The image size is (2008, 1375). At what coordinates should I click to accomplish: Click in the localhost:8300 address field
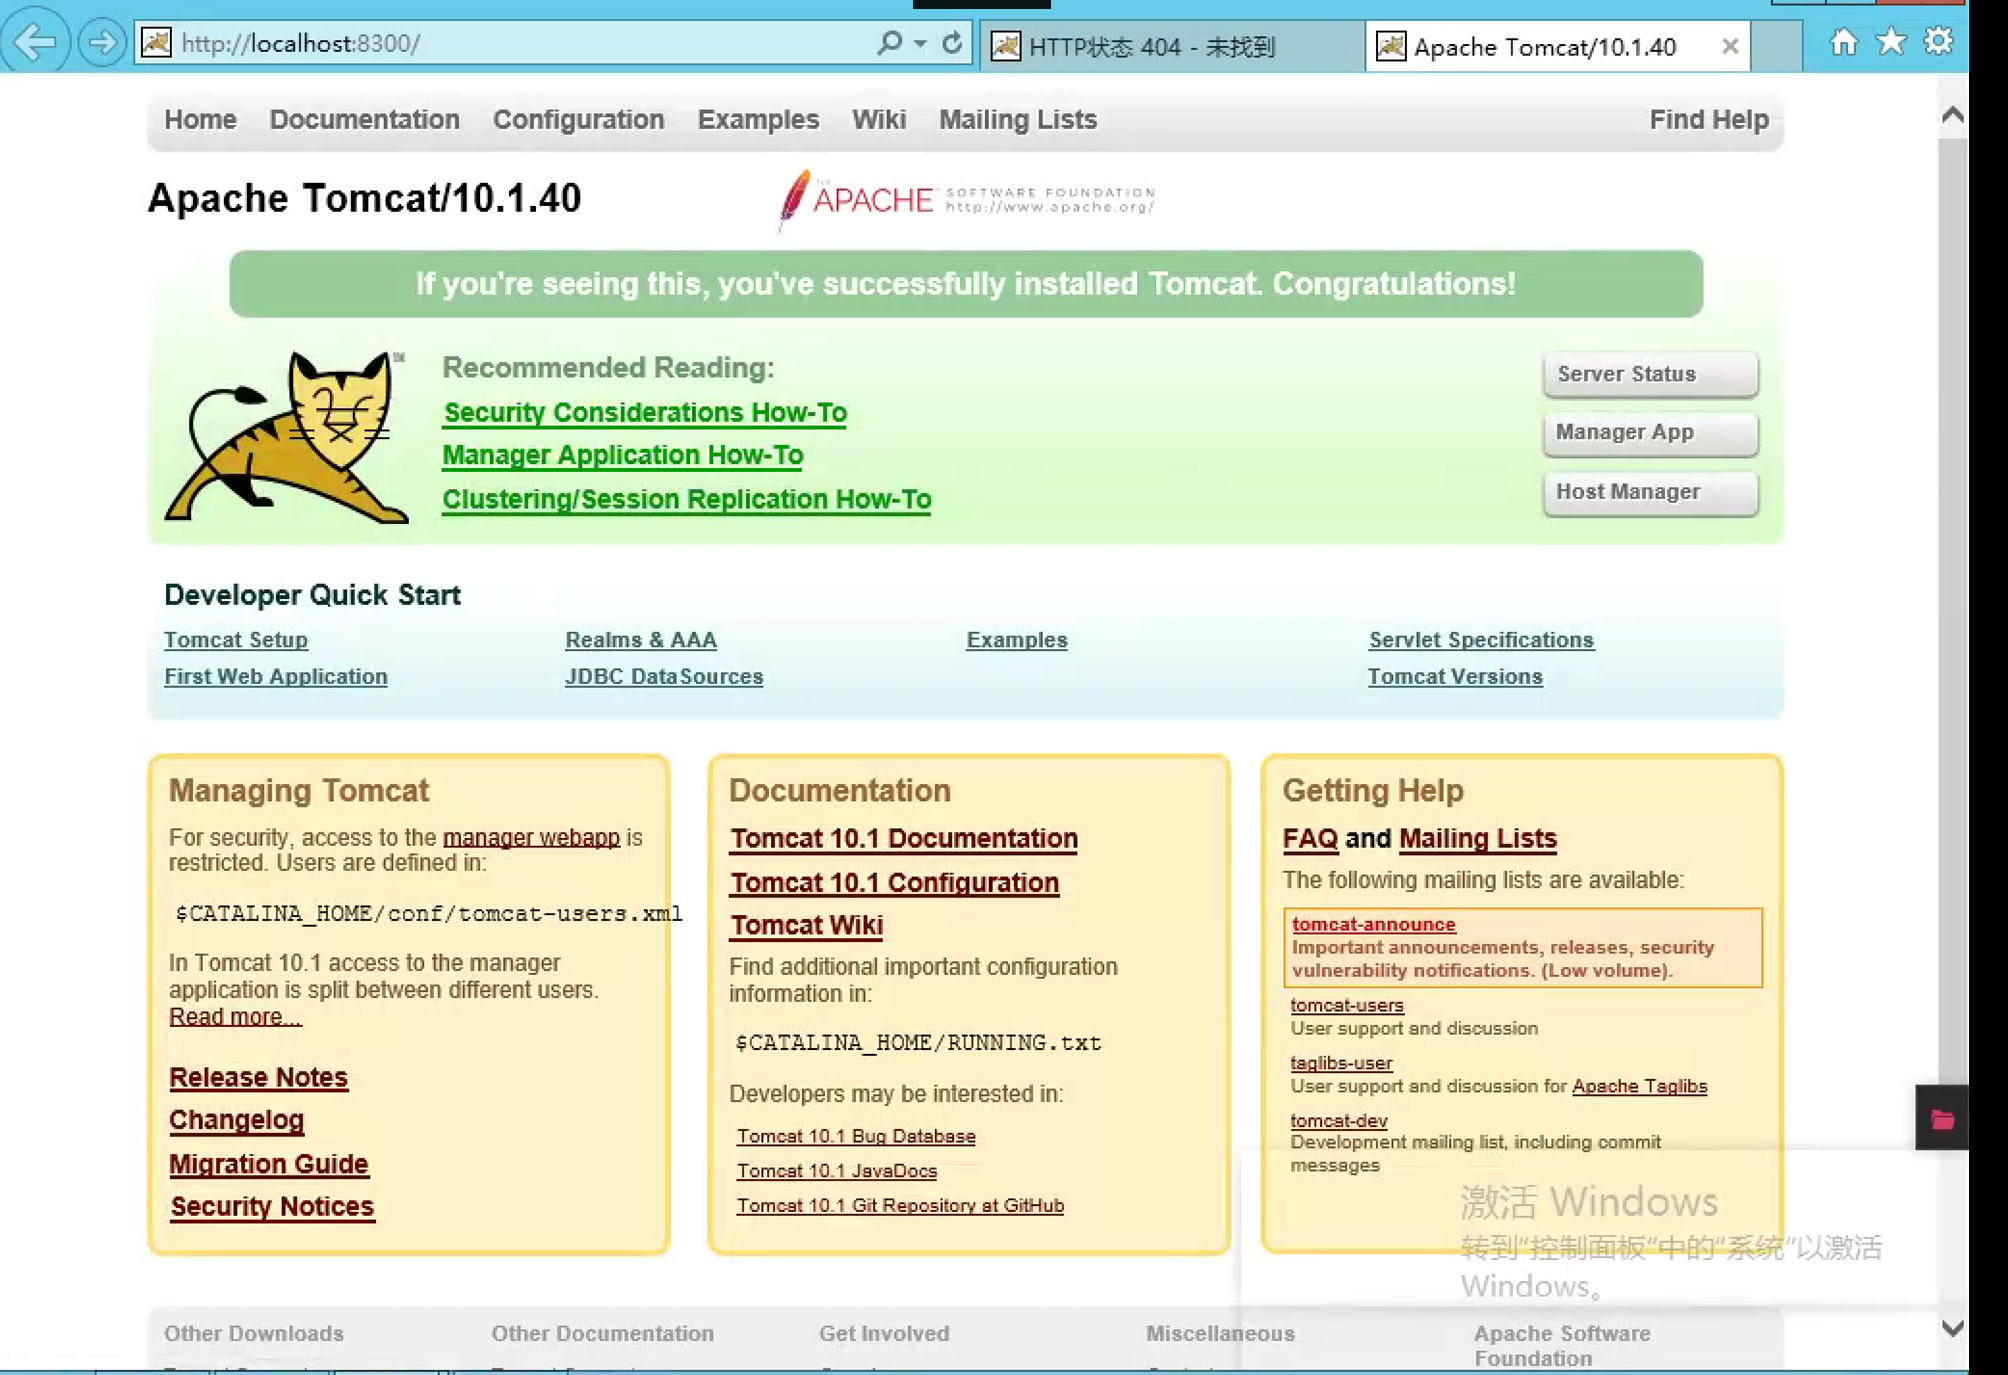pyautogui.click(x=500, y=43)
